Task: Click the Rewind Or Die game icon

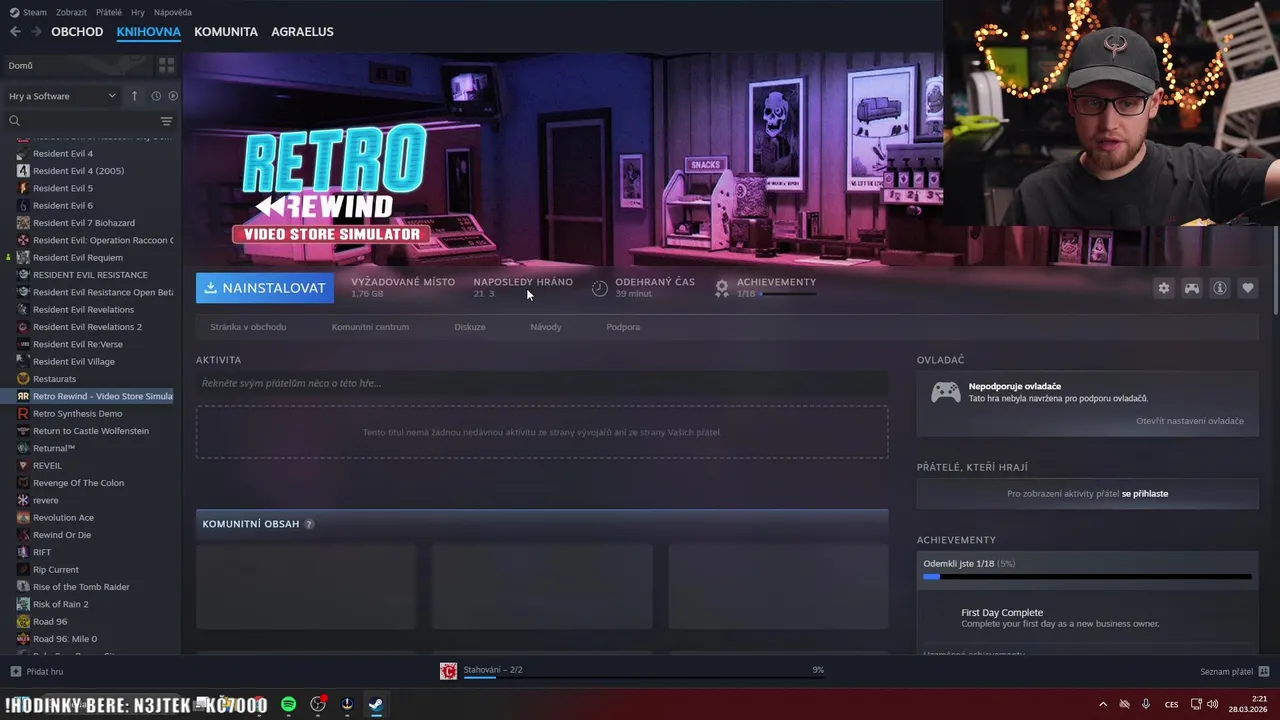Action: tap(23, 535)
